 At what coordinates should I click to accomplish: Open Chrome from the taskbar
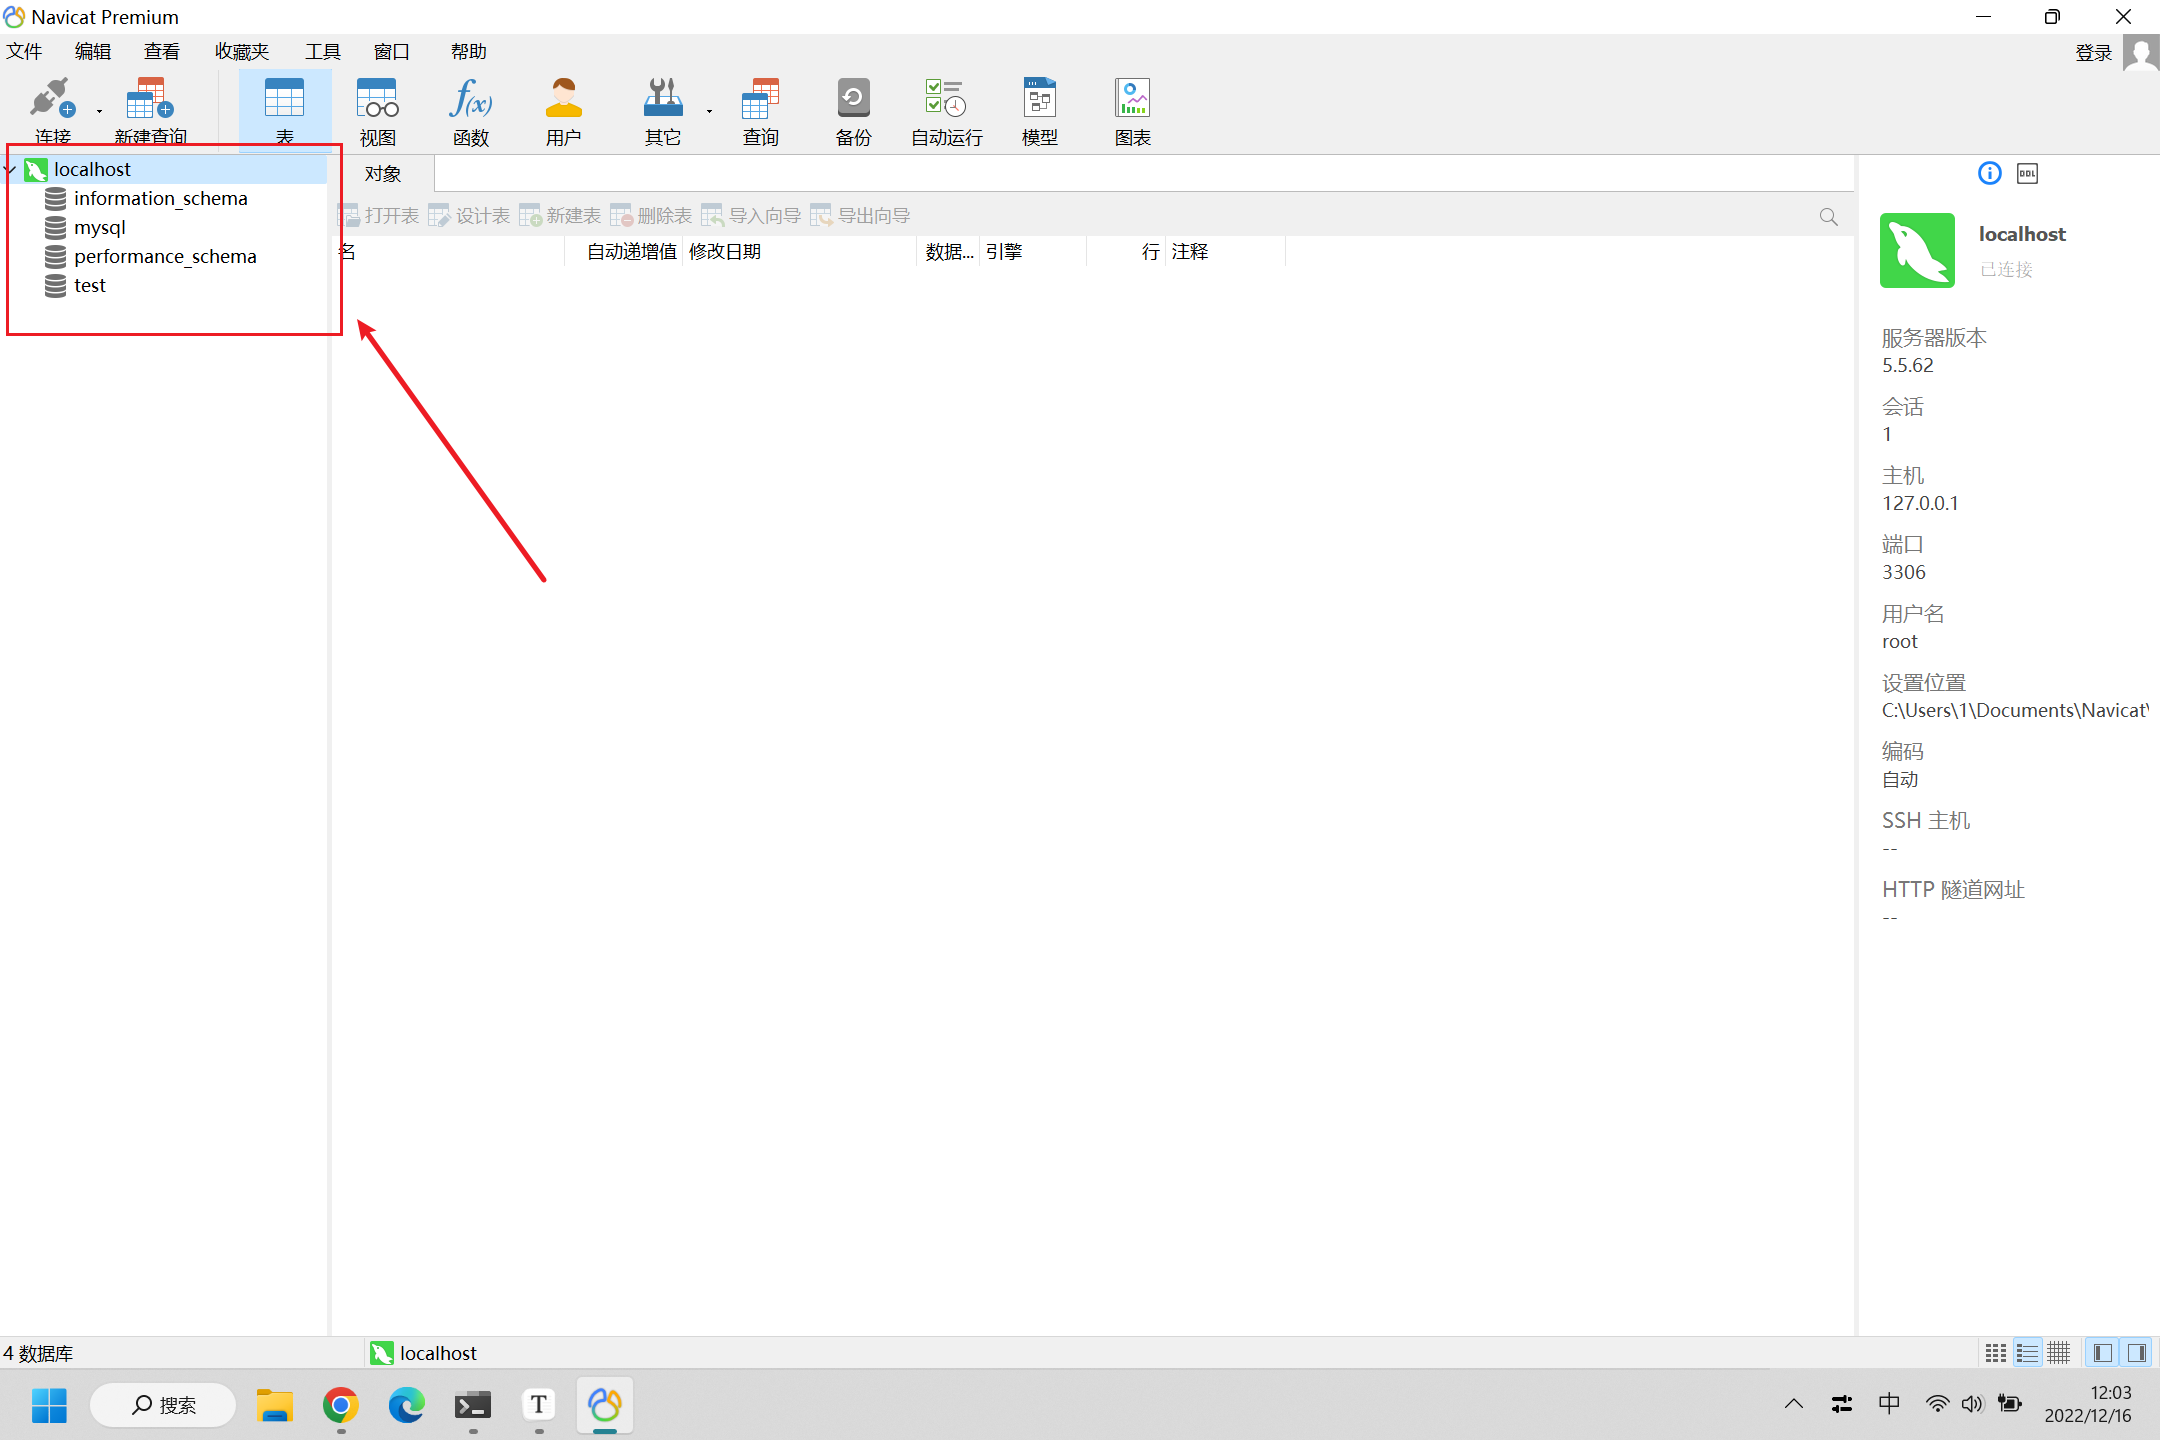click(340, 1405)
